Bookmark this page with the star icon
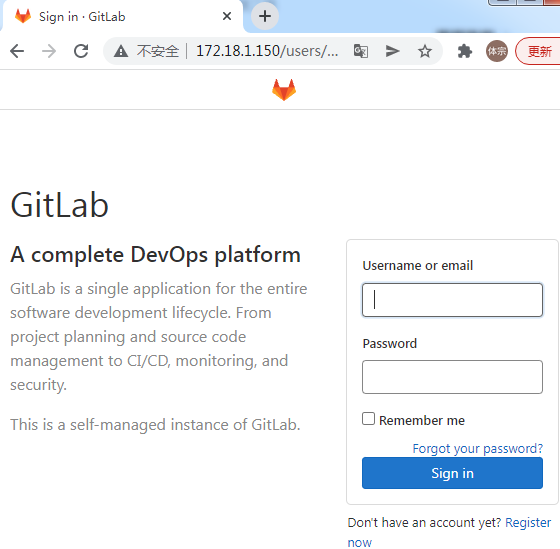Screen dimensions: 560x549 (x=425, y=51)
